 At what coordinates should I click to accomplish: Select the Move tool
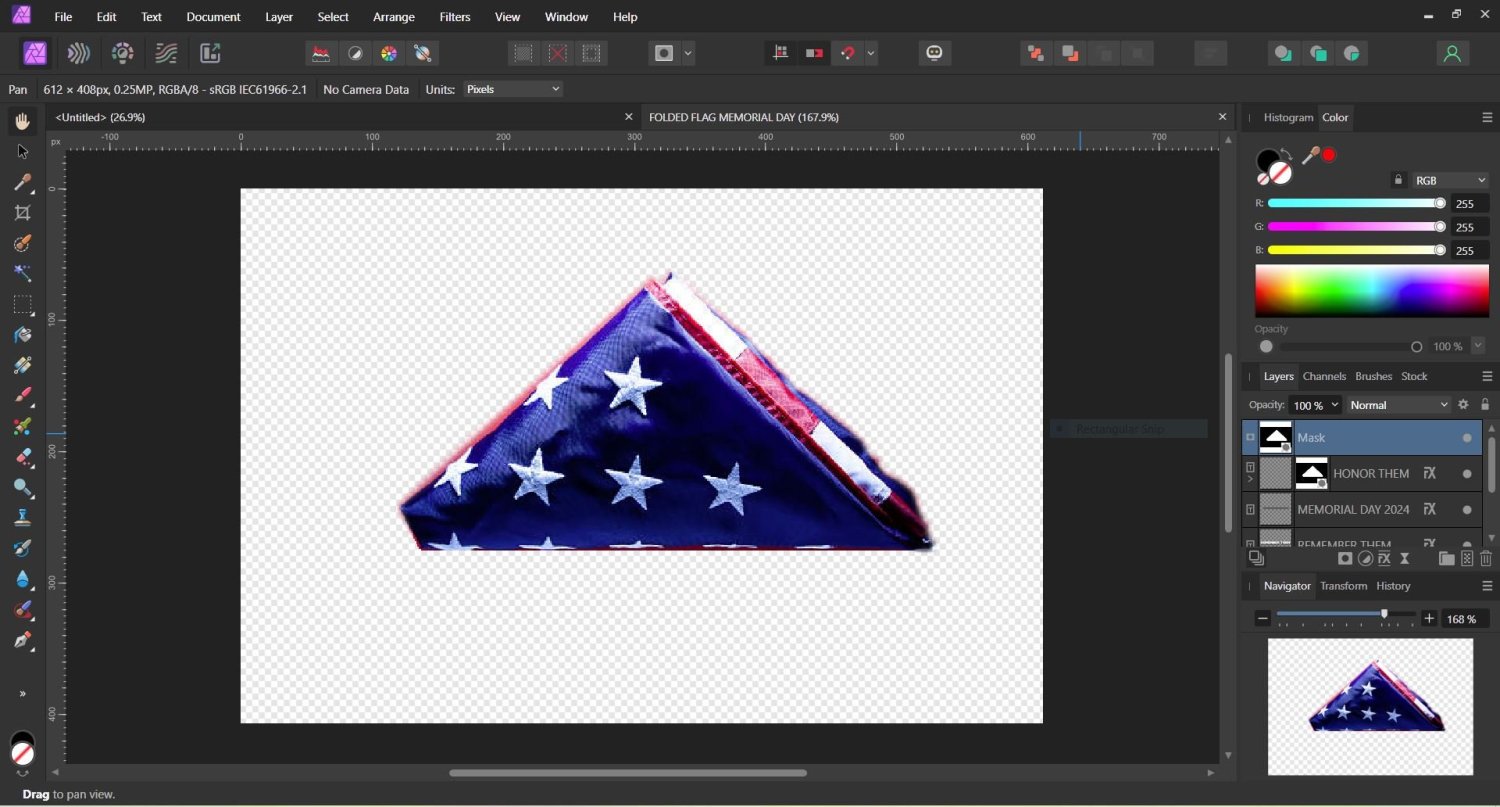coord(21,151)
